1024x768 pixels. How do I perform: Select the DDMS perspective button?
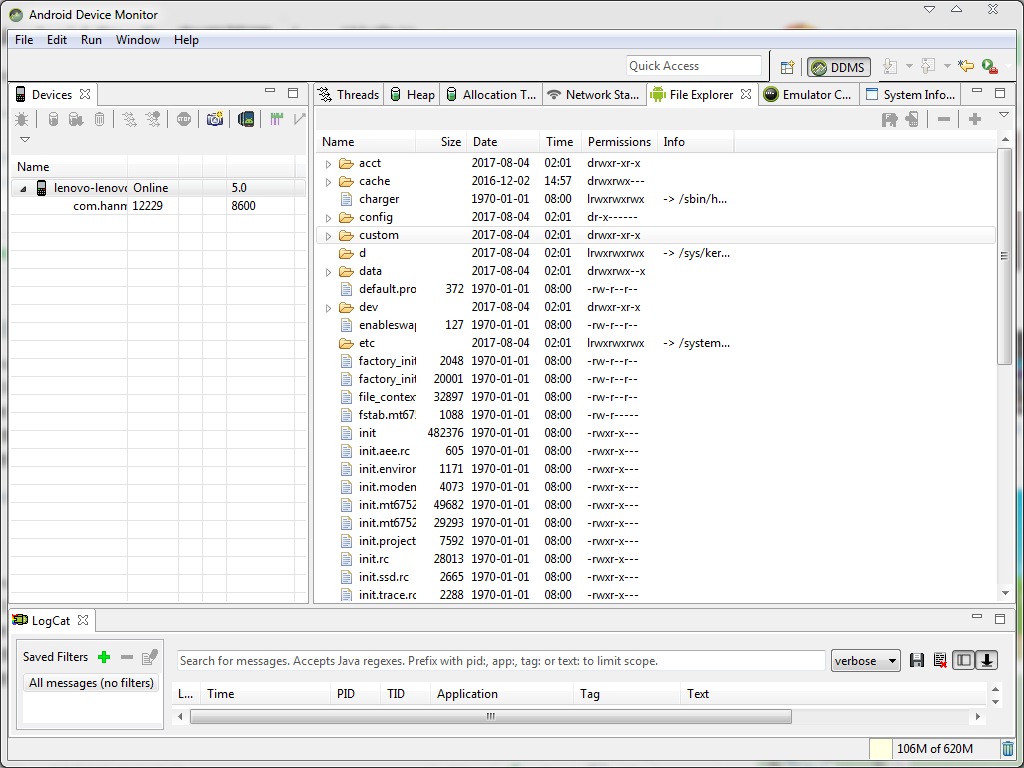(839, 67)
